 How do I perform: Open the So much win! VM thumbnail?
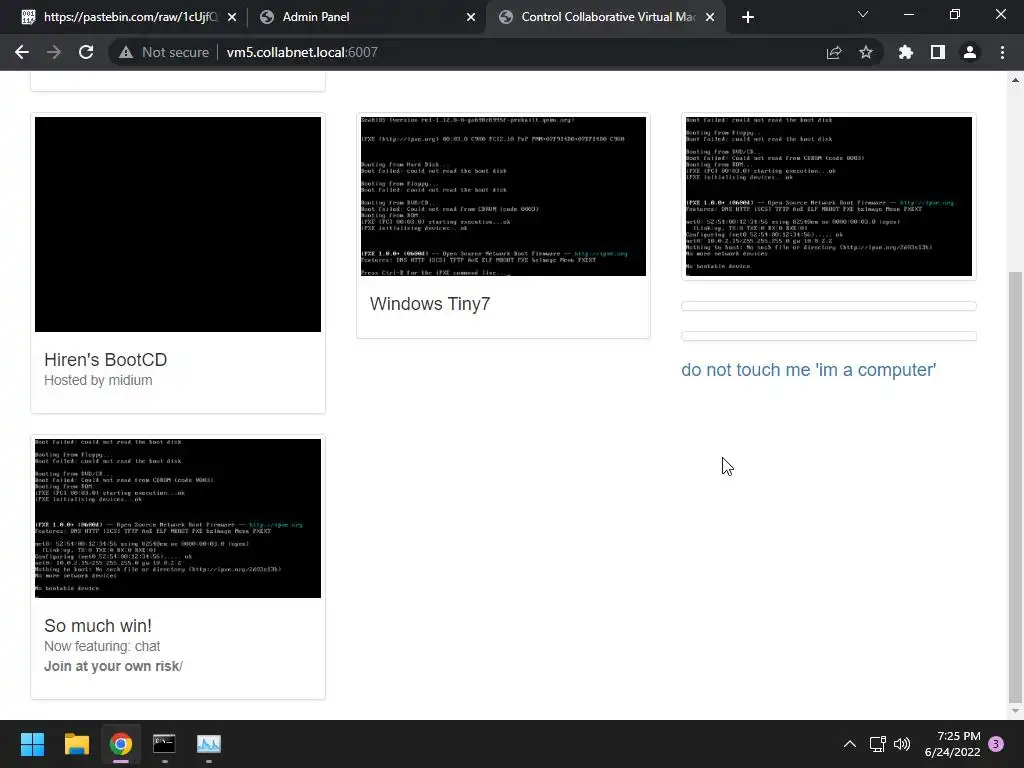point(178,518)
